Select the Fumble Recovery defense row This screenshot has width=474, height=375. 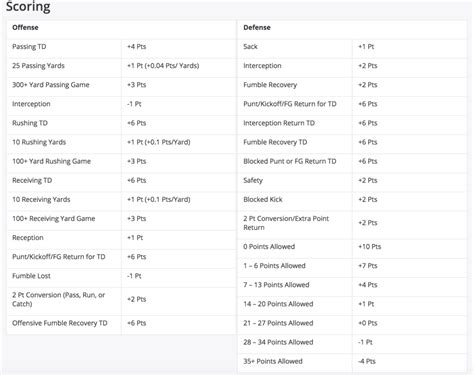point(352,85)
